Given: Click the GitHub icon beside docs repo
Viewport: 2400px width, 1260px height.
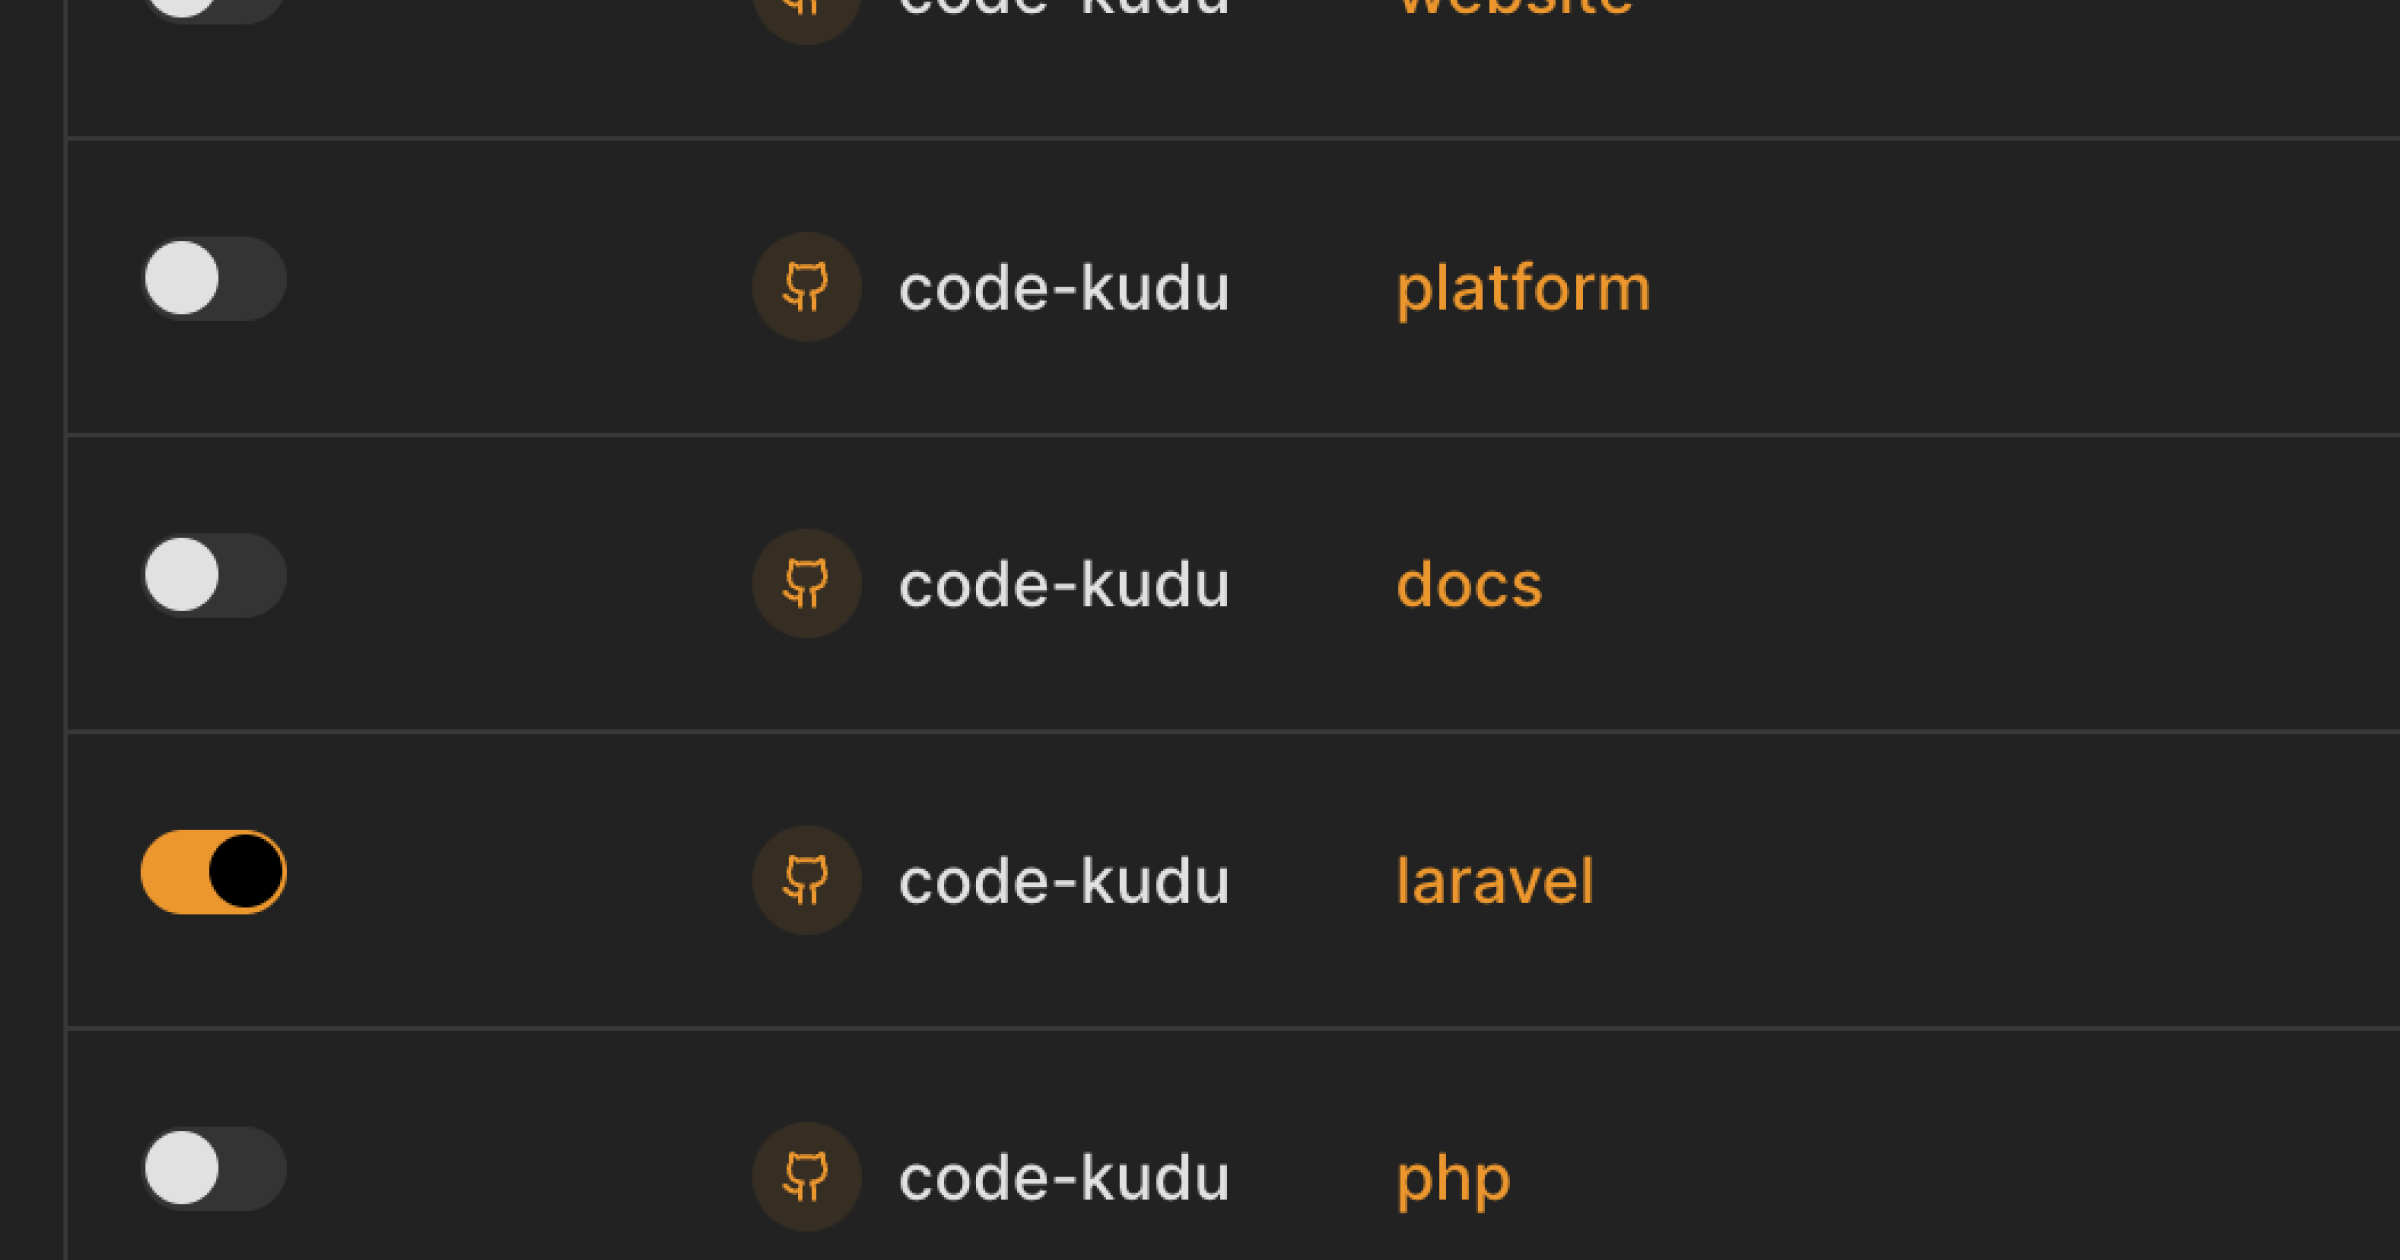Looking at the screenshot, I should (x=806, y=582).
